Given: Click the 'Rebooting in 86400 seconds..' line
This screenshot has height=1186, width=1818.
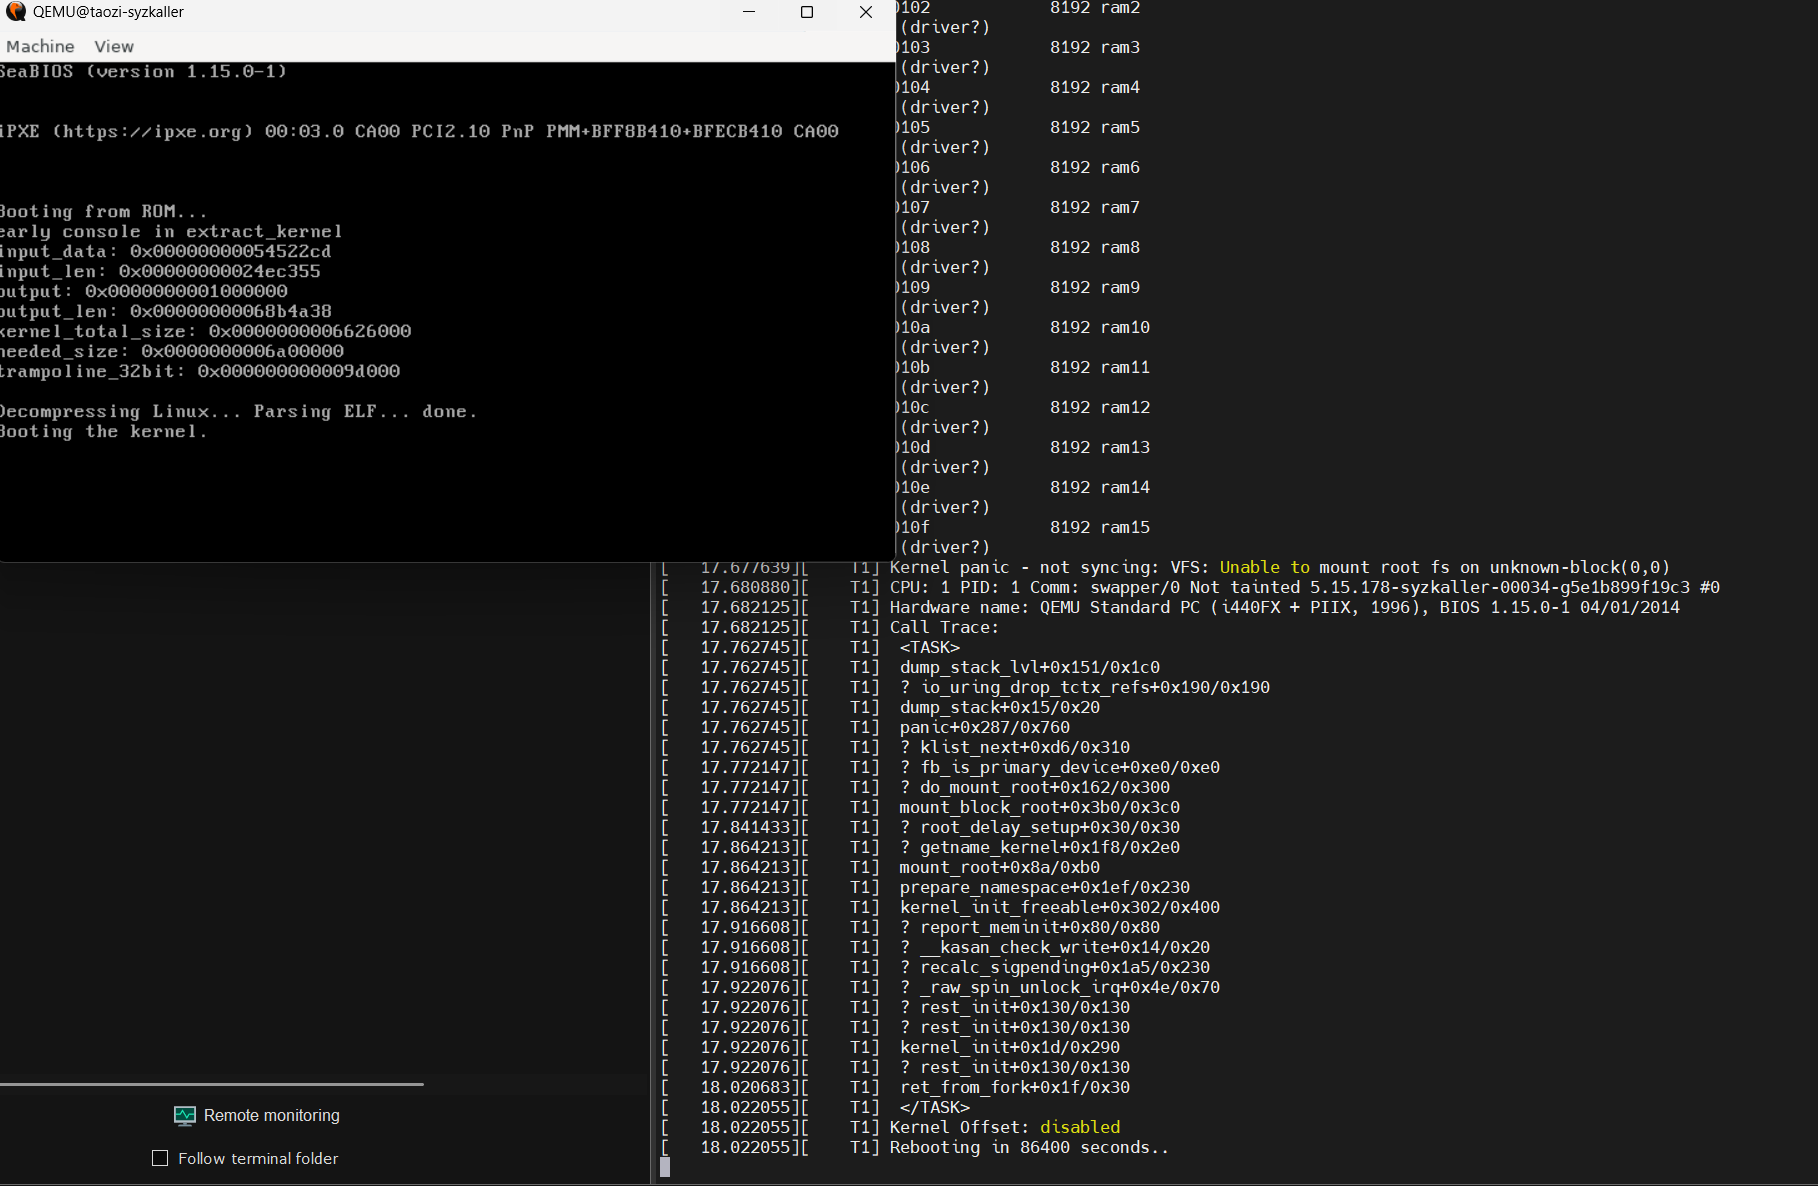Looking at the screenshot, I should (1029, 1147).
